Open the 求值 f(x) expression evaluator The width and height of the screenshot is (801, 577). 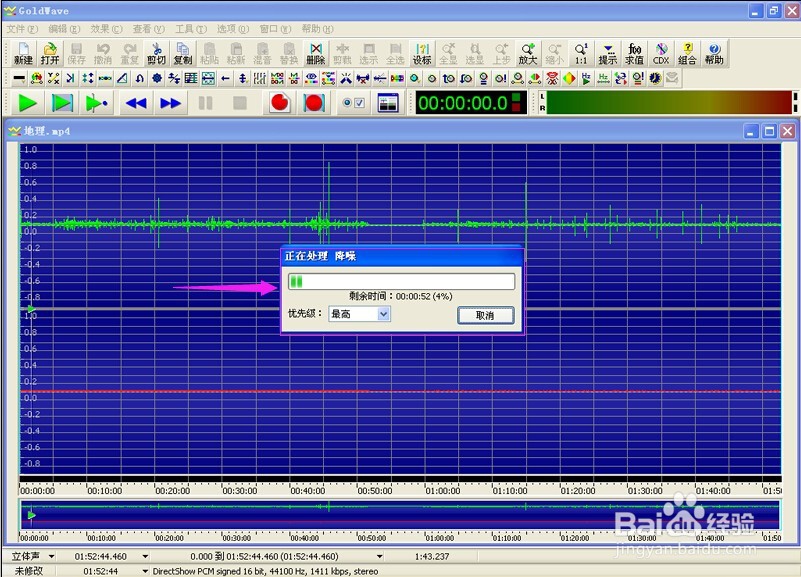[634, 54]
